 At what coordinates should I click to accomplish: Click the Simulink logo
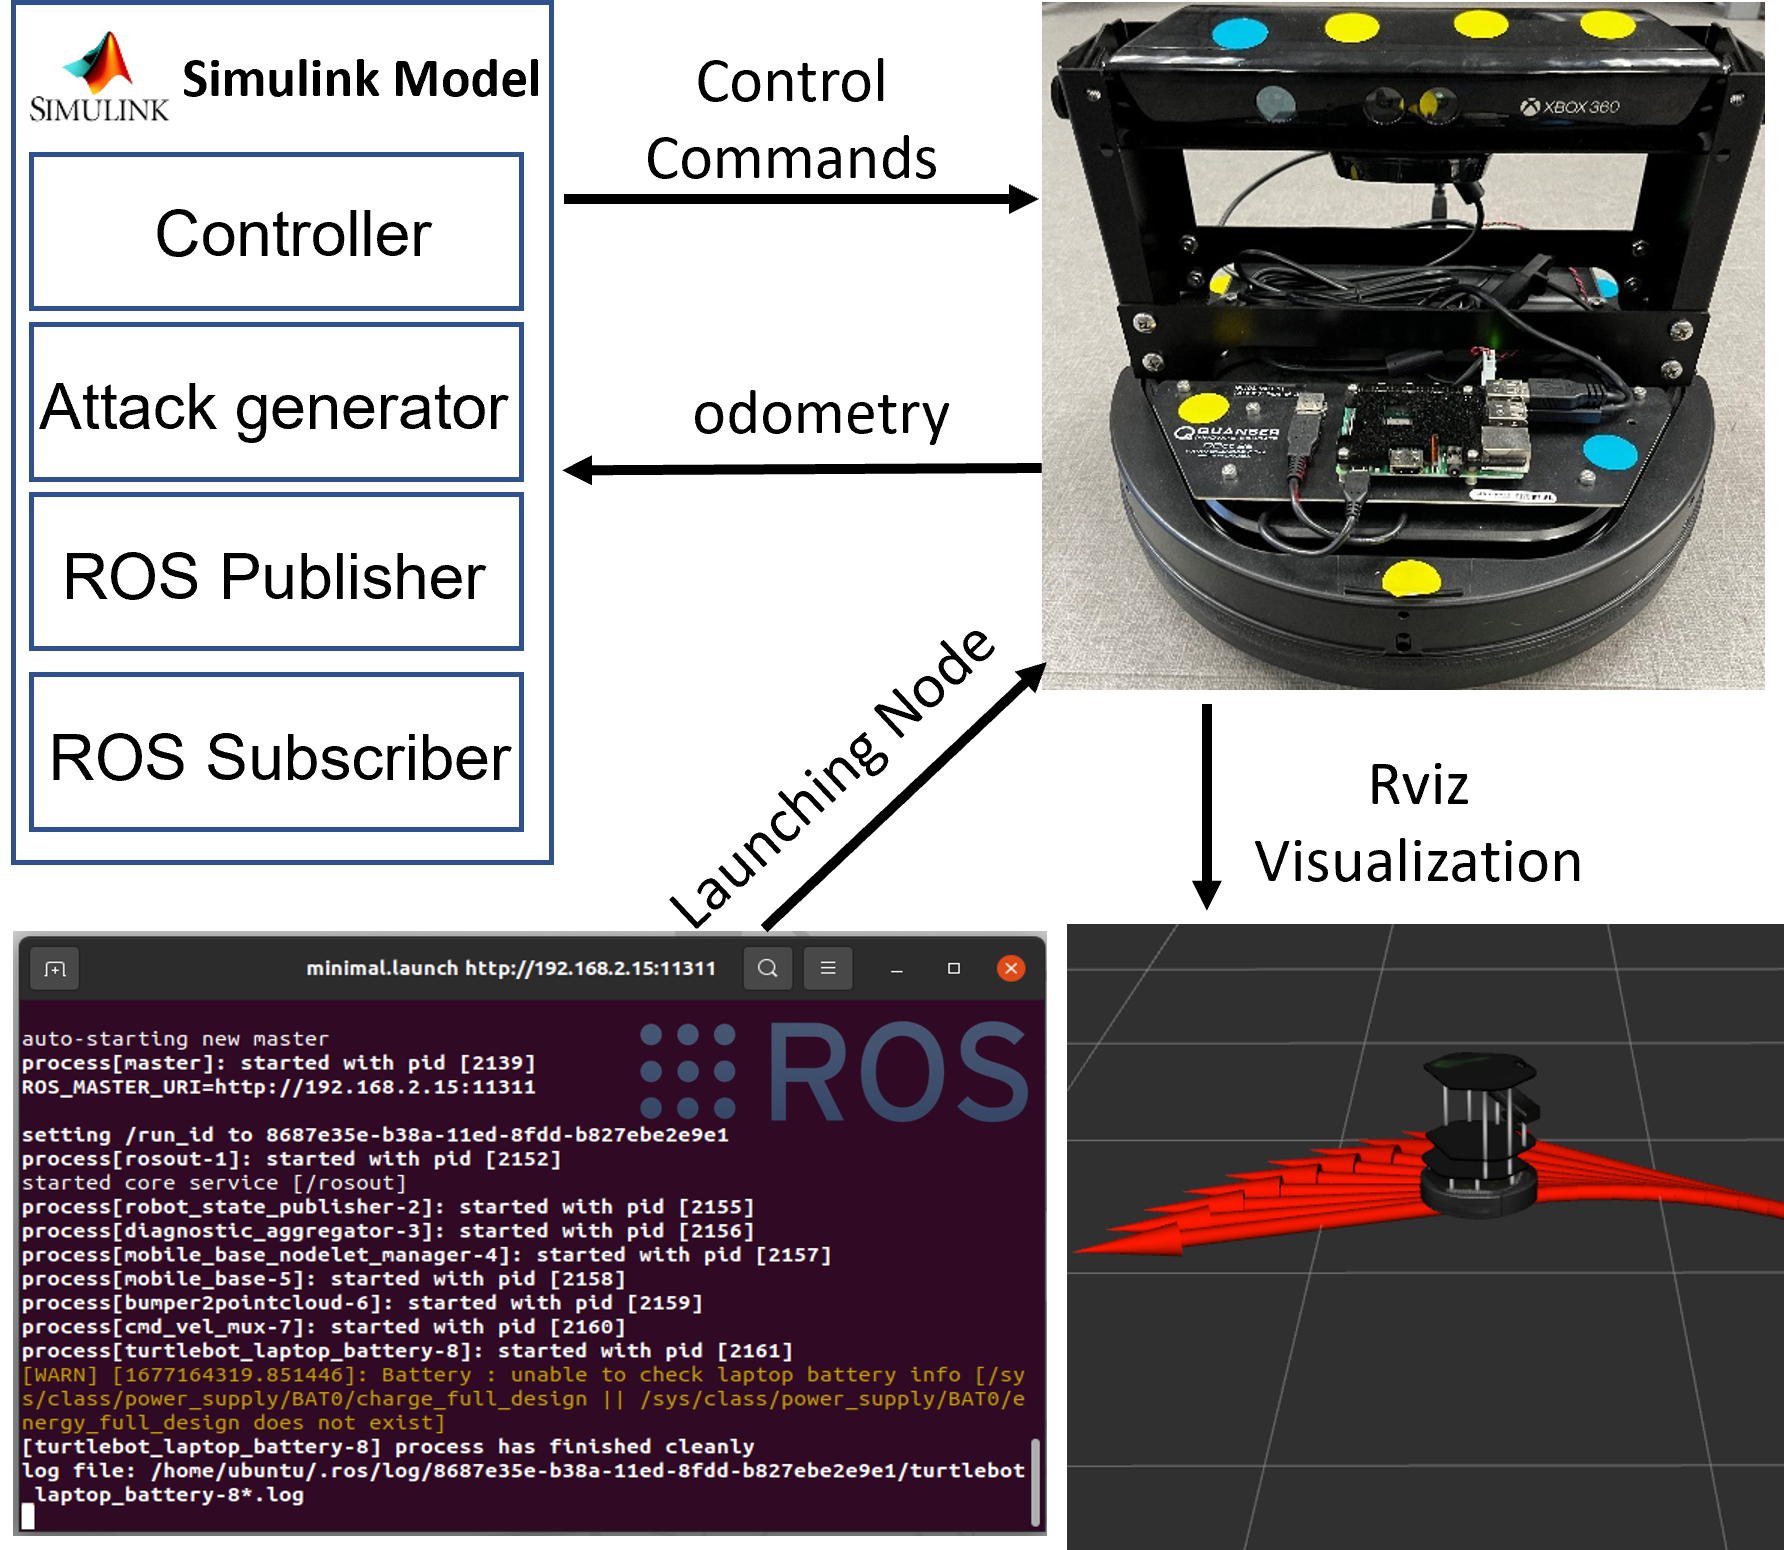(x=99, y=77)
